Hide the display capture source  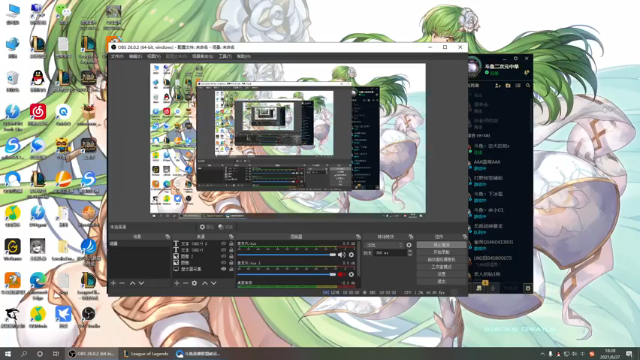point(223,269)
